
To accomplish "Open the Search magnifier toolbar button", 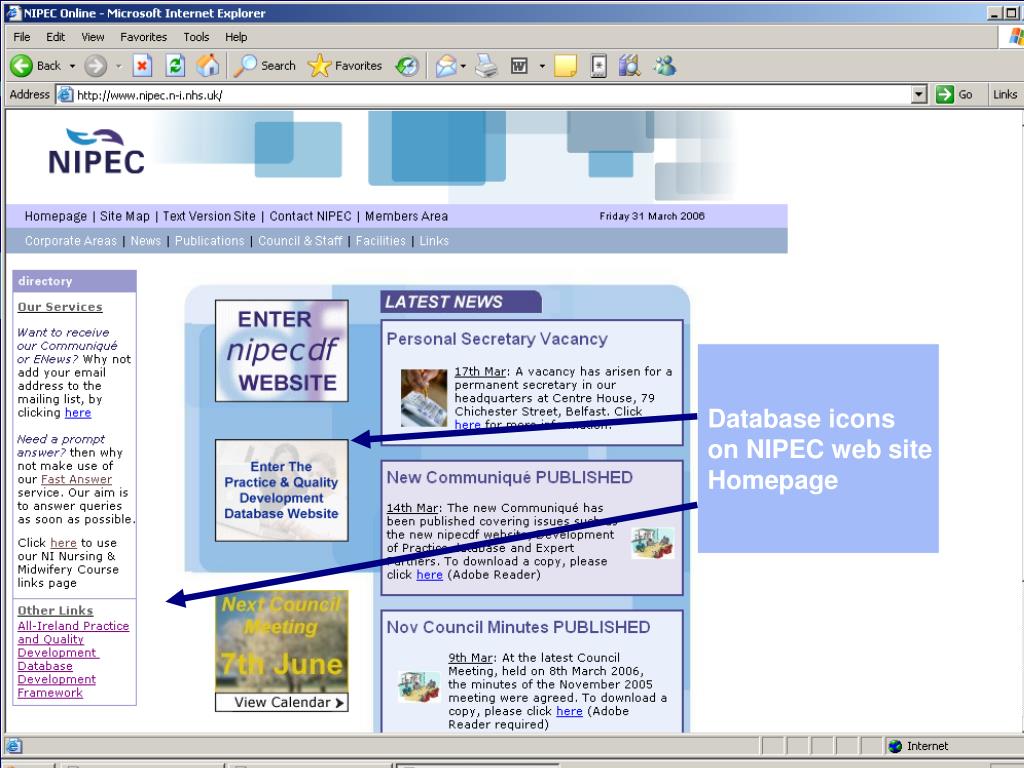I will (x=264, y=65).
